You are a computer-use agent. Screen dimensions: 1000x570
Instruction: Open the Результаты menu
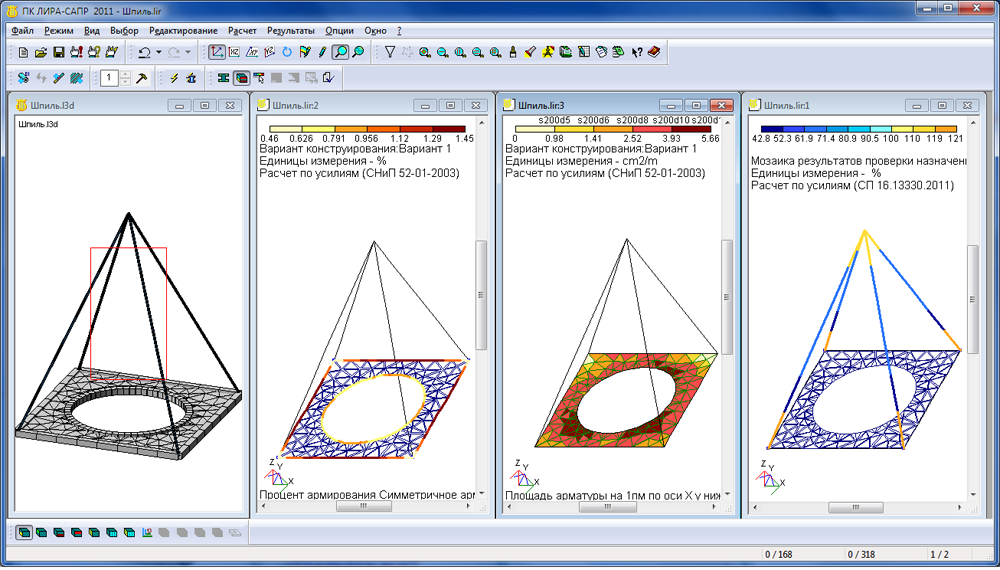click(291, 31)
